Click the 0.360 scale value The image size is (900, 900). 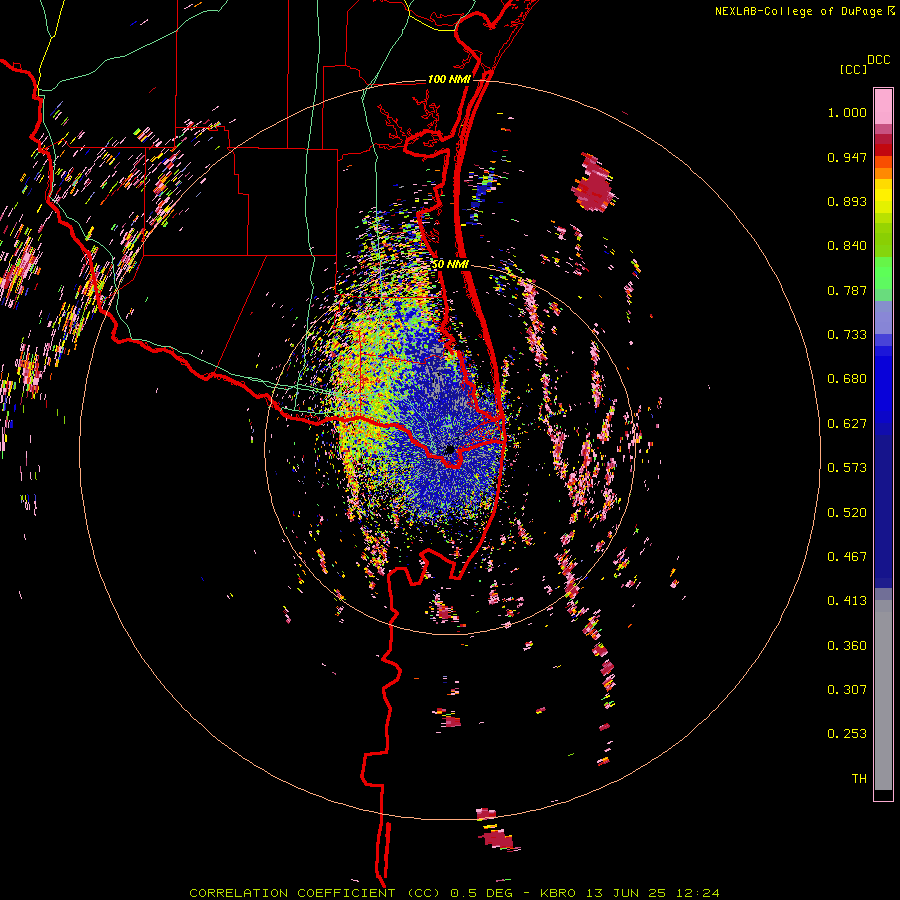click(x=847, y=646)
